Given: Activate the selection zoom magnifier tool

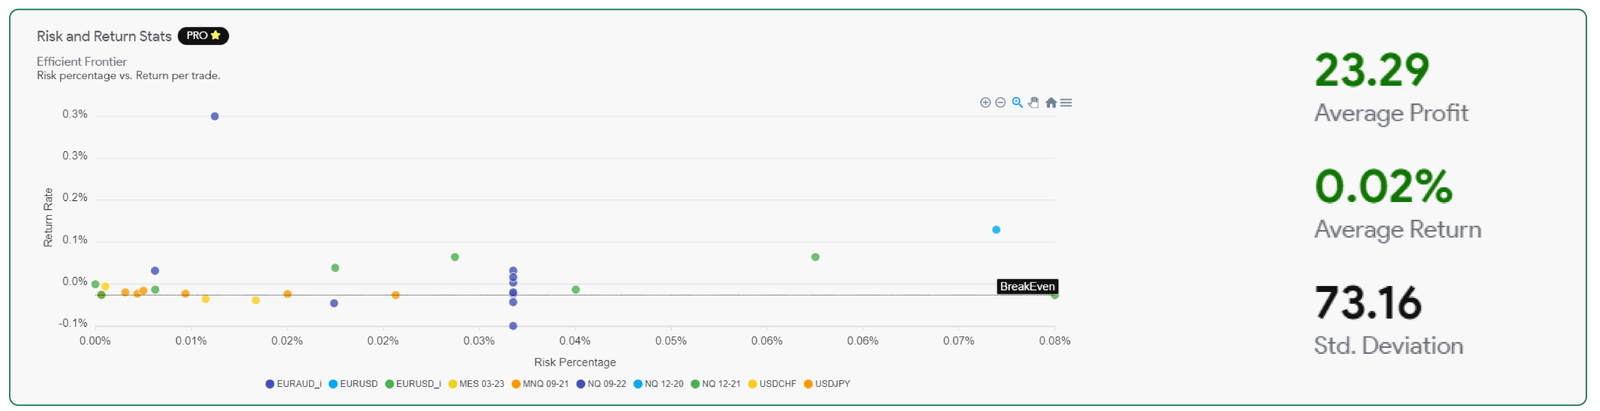Looking at the screenshot, I should pyautogui.click(x=1017, y=103).
